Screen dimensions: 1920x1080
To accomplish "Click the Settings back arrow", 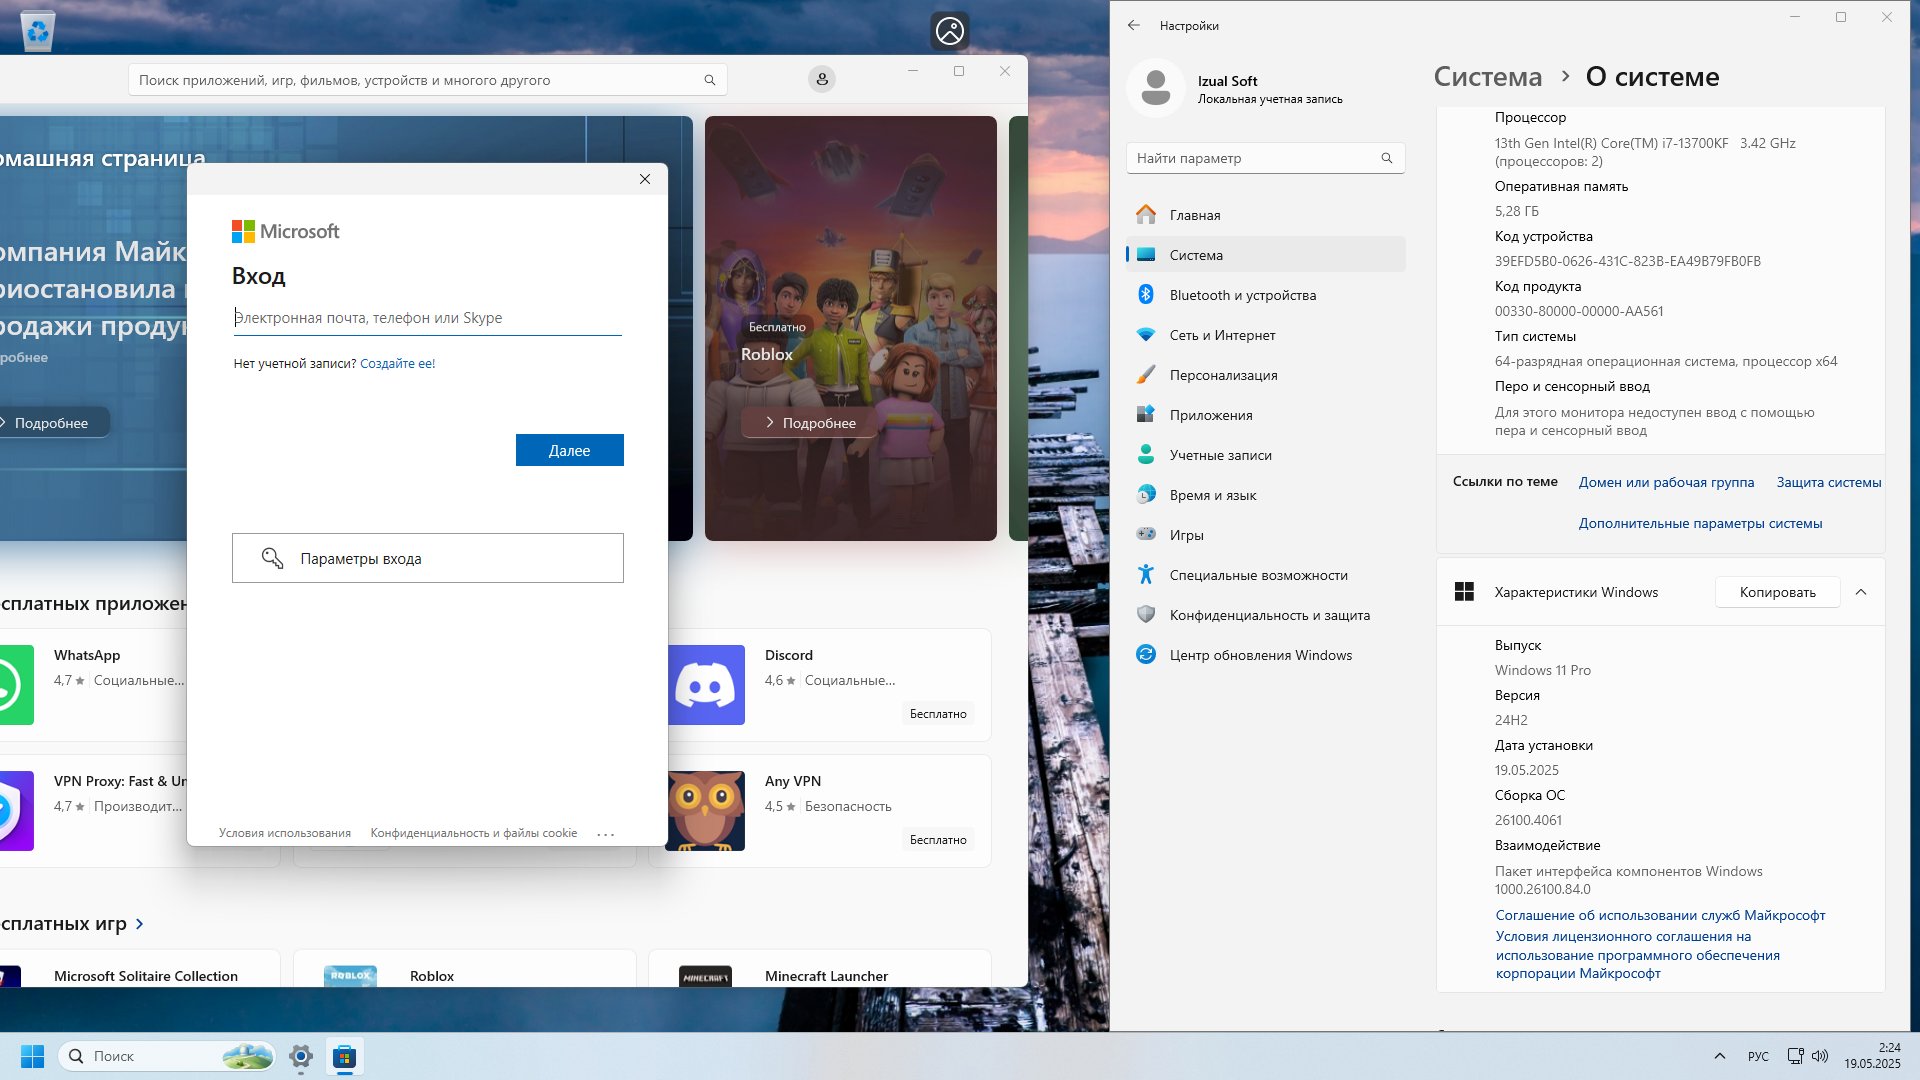I will pos(1133,25).
